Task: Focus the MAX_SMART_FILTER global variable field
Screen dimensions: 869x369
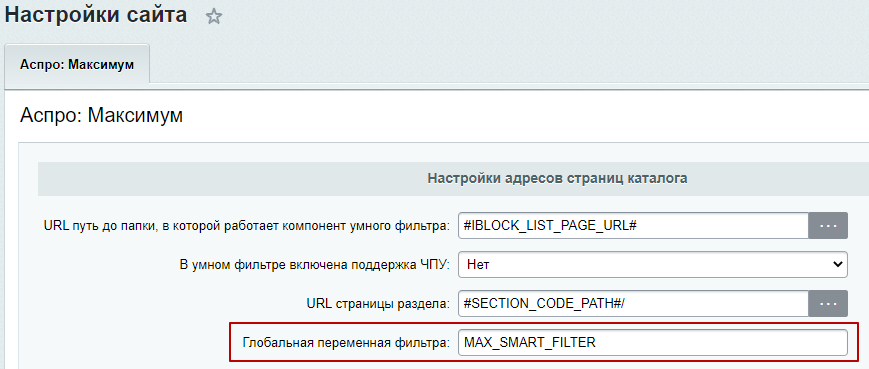Action: [653, 342]
